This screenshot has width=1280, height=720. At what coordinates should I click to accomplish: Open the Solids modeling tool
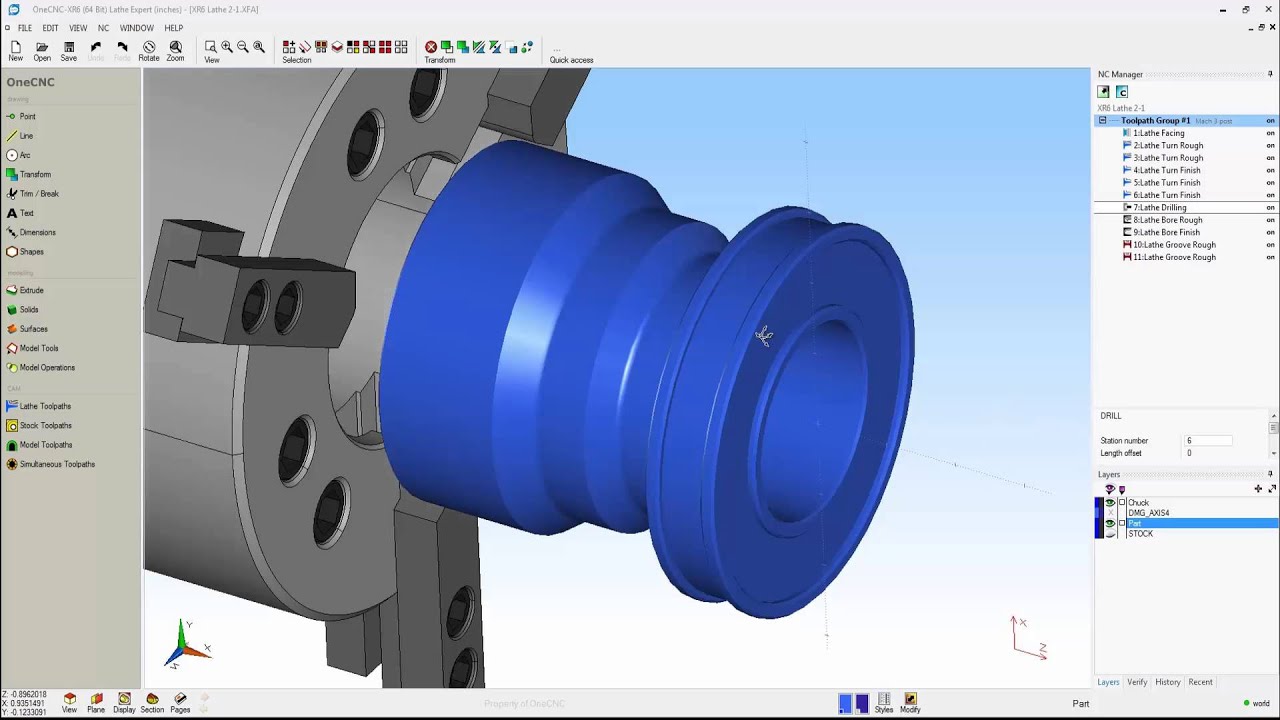(x=22, y=310)
